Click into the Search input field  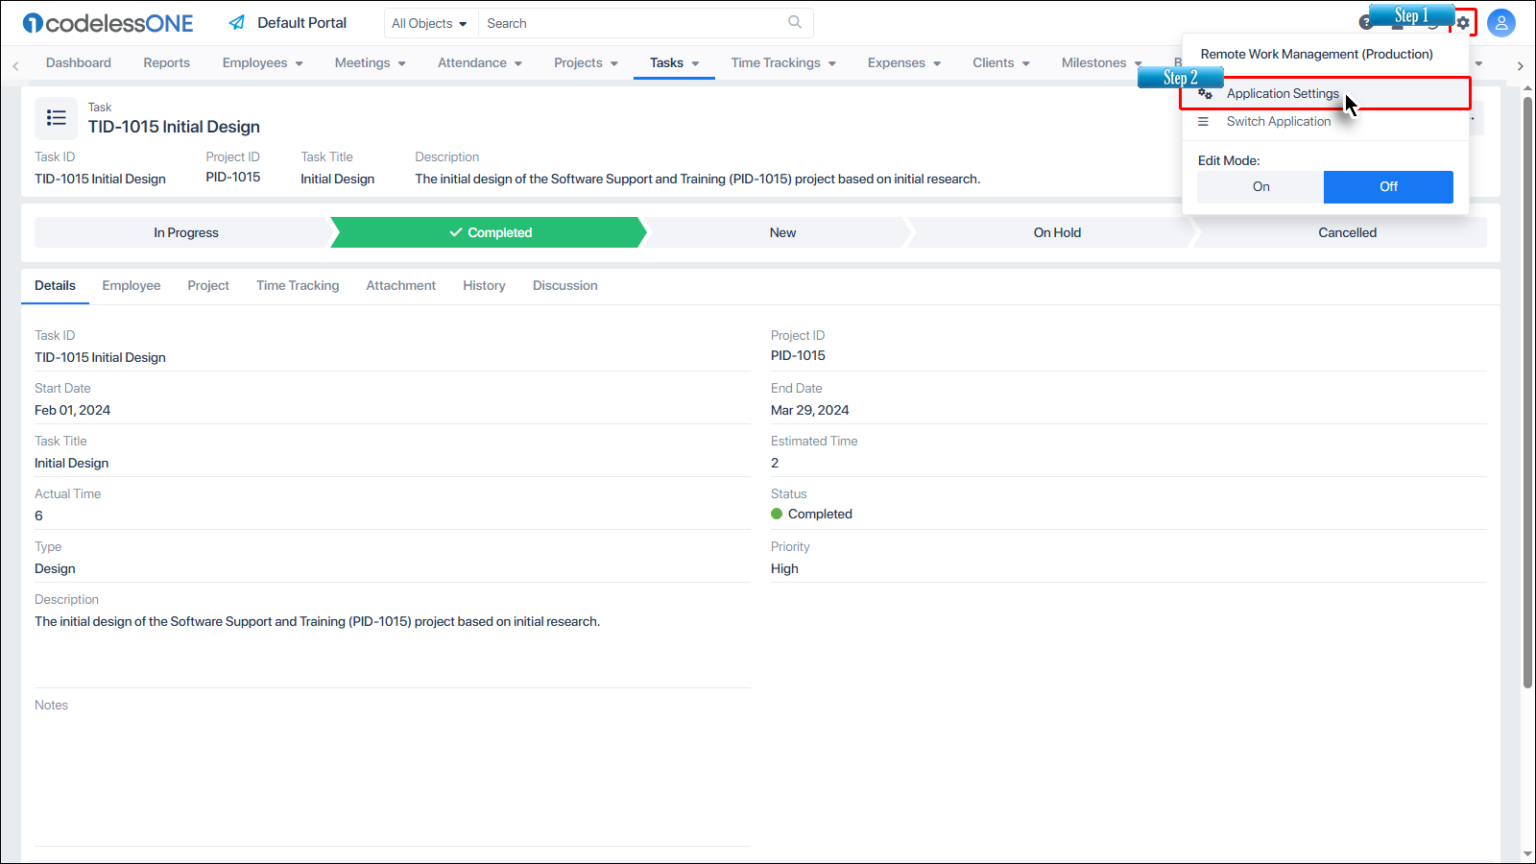click(630, 23)
